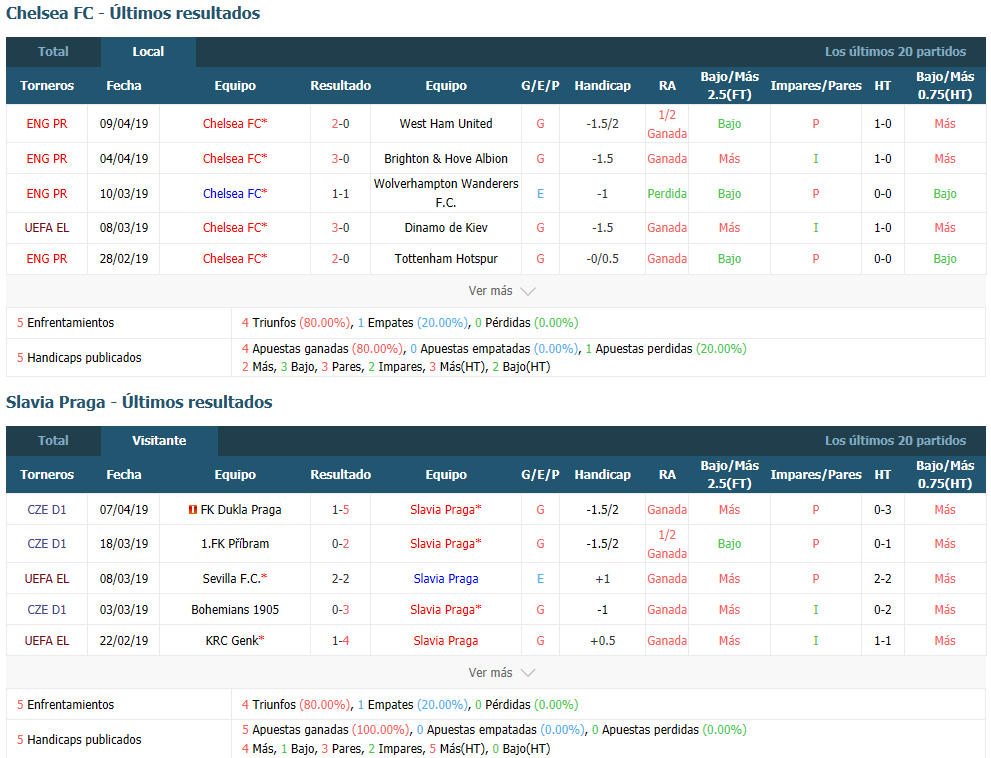Open Chelsea FC link in West Ham row

(x=234, y=124)
